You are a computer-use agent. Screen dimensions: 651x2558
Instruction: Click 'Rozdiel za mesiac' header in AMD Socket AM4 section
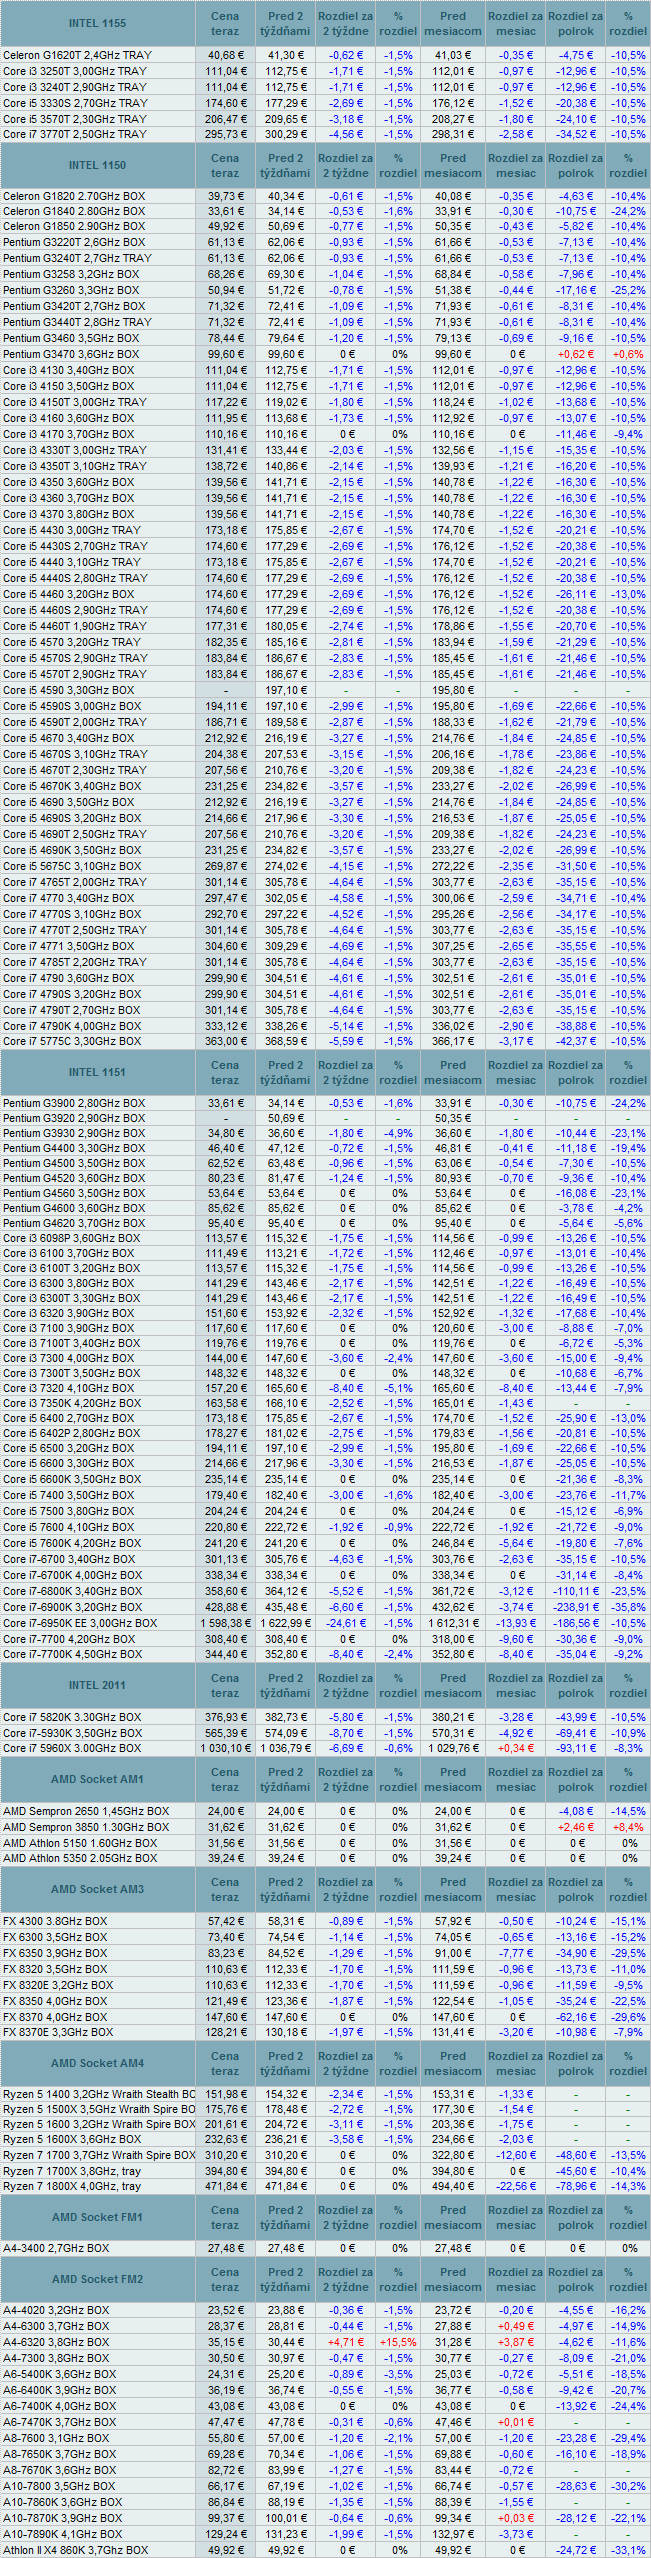coord(515,2063)
